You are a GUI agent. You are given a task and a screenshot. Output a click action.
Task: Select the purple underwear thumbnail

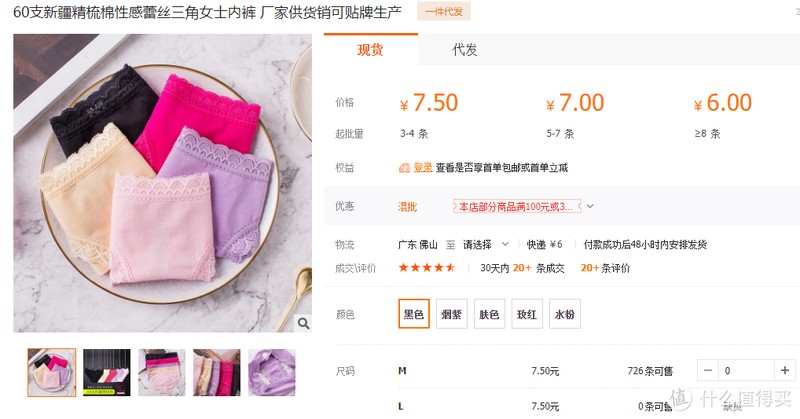point(271,372)
